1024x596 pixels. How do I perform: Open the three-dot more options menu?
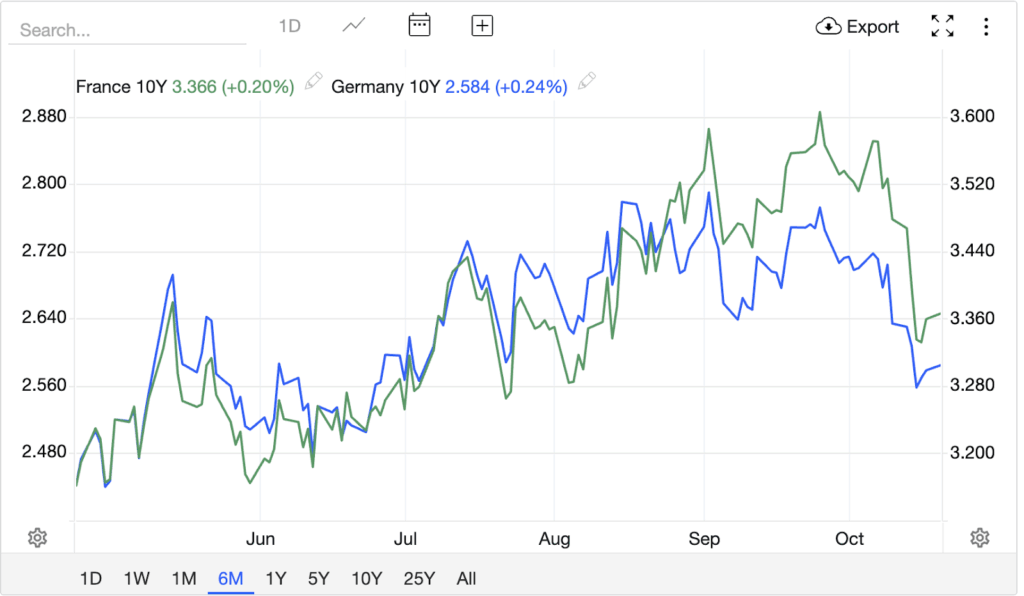point(986,27)
